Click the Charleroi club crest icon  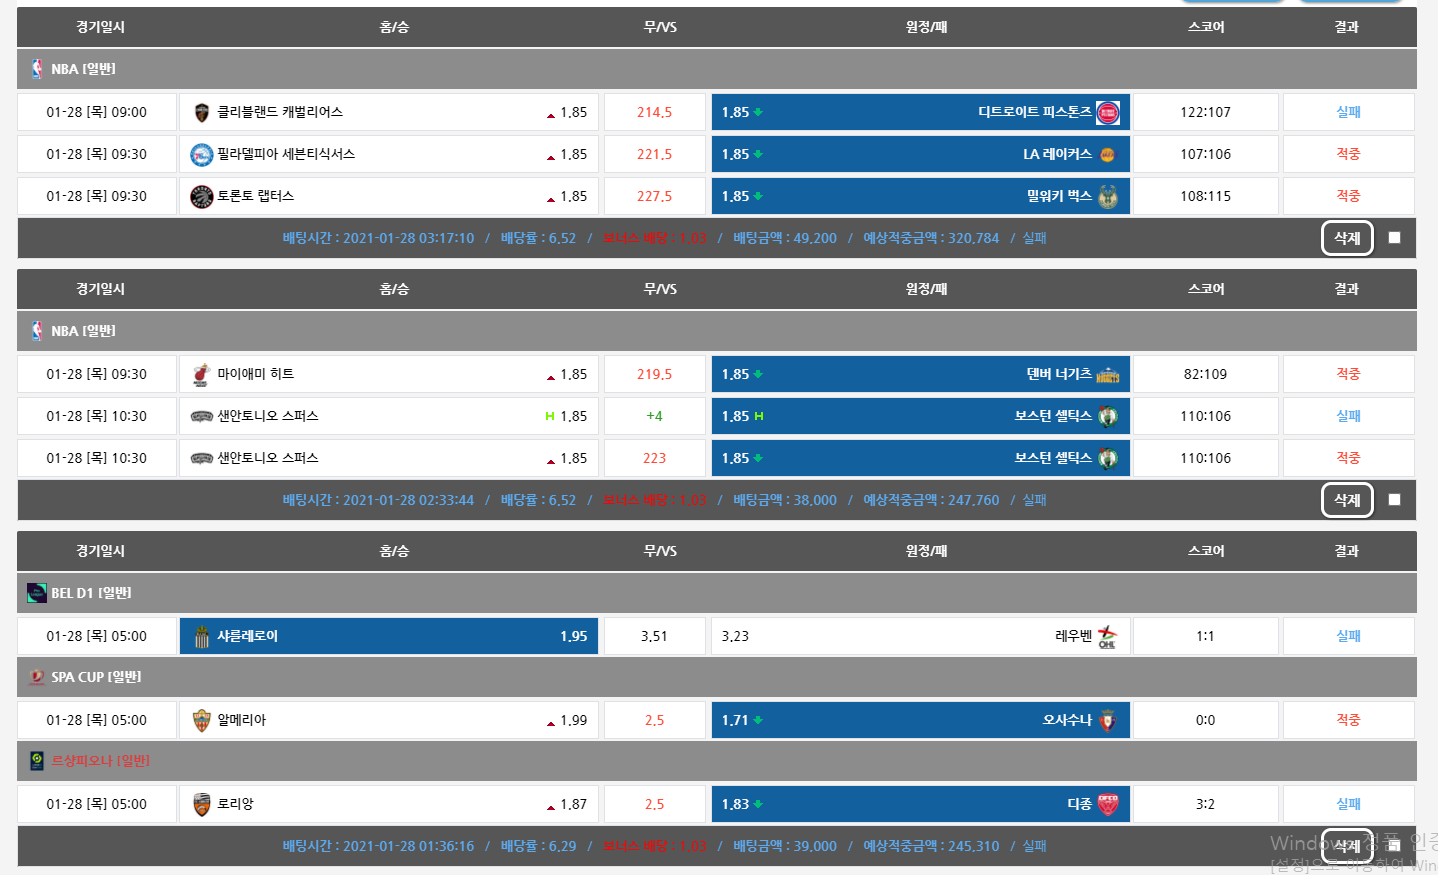201,637
